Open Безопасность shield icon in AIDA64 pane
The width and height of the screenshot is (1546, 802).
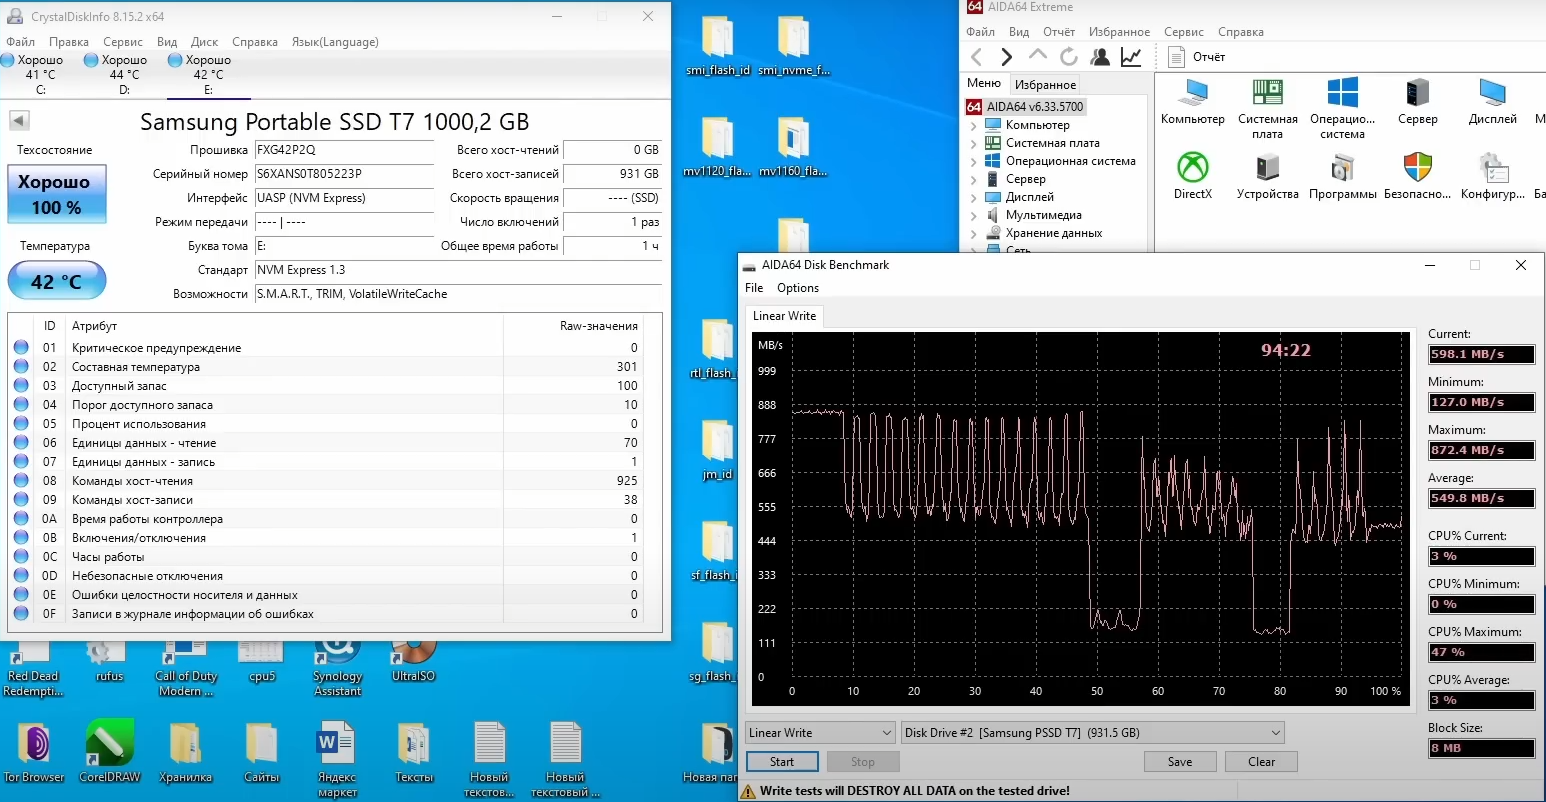pos(1417,176)
